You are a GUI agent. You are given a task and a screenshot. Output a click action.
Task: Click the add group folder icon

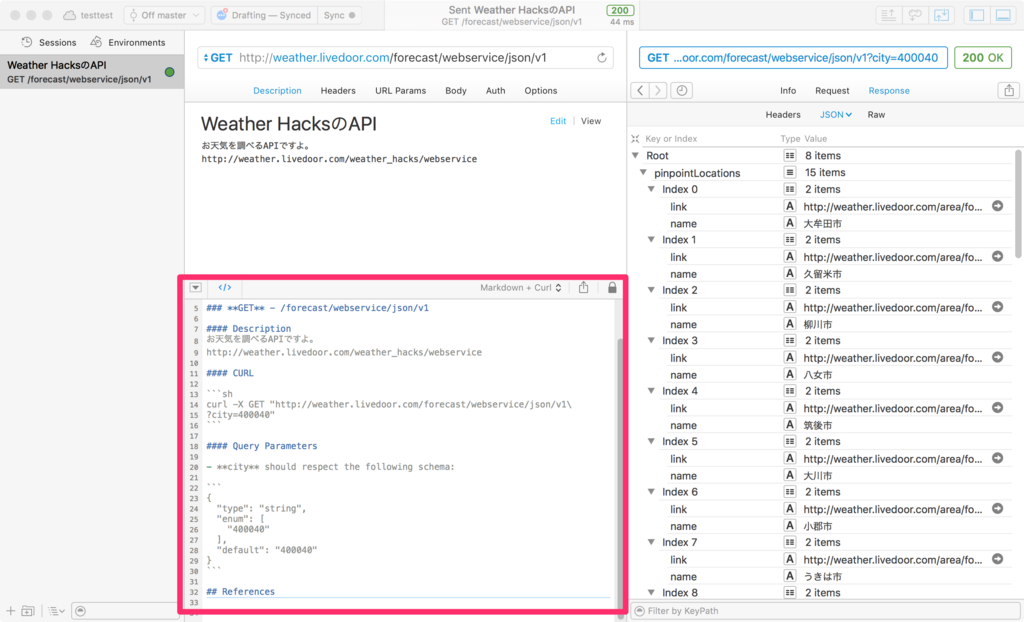[x=28, y=611]
